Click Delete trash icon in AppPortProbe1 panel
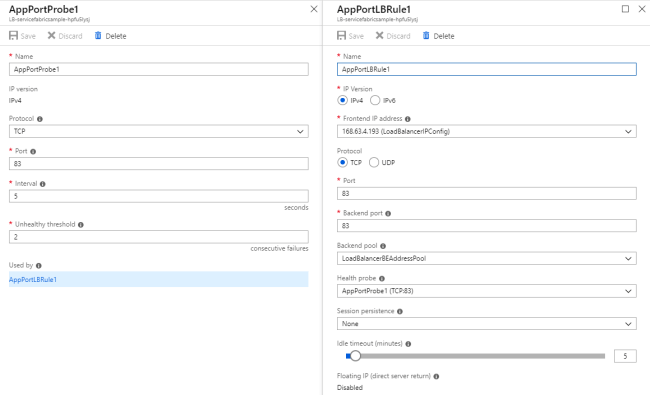The image size is (650, 395). click(98, 36)
